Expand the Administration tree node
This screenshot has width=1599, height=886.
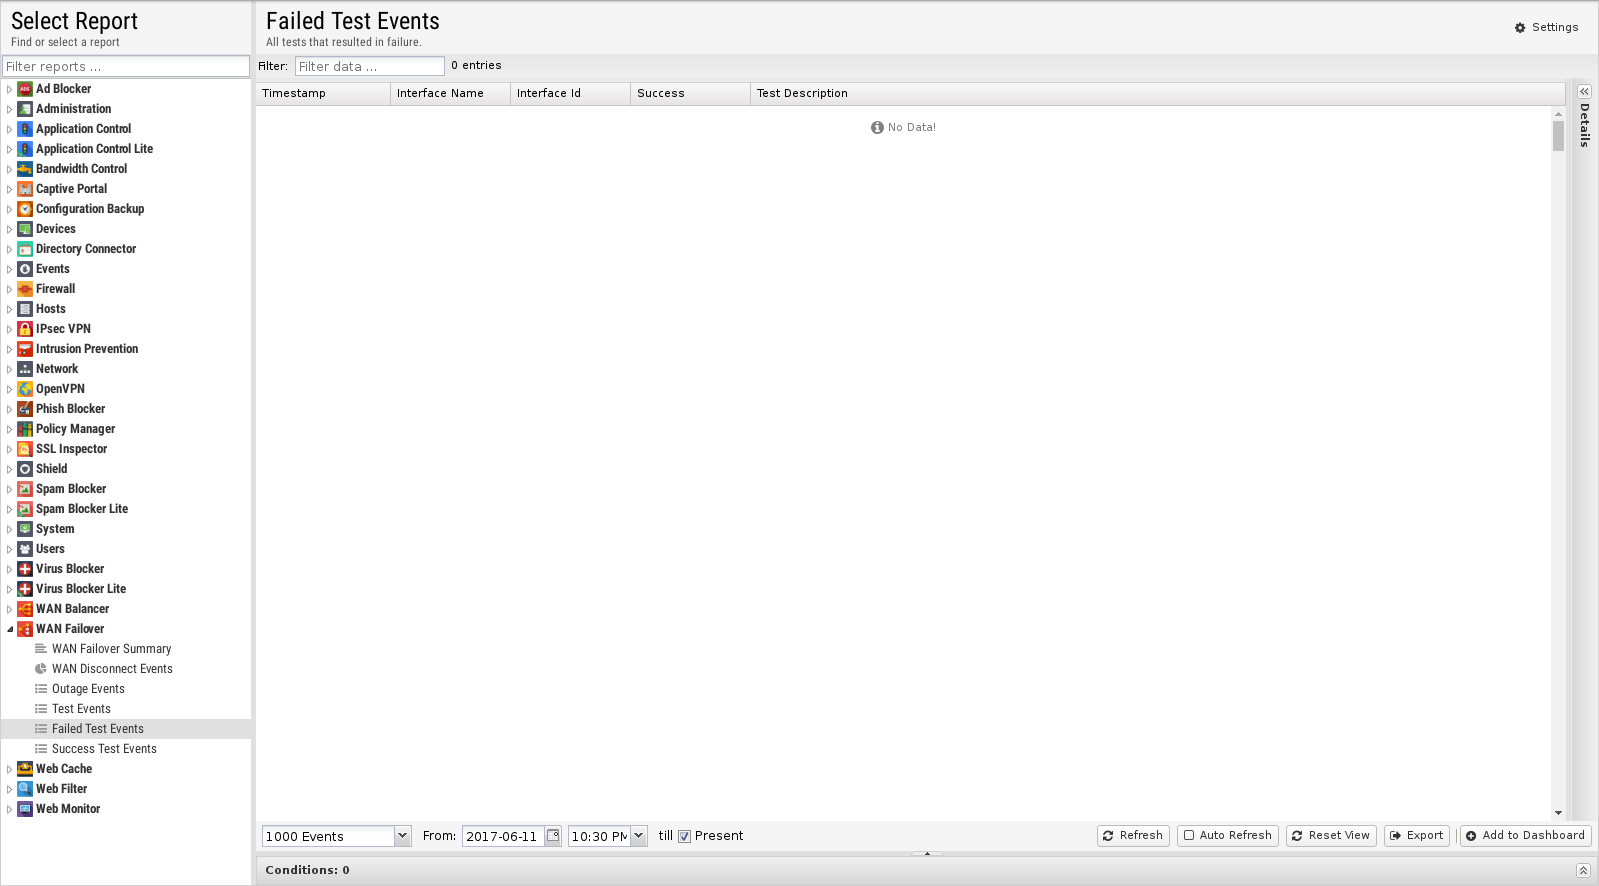10,109
